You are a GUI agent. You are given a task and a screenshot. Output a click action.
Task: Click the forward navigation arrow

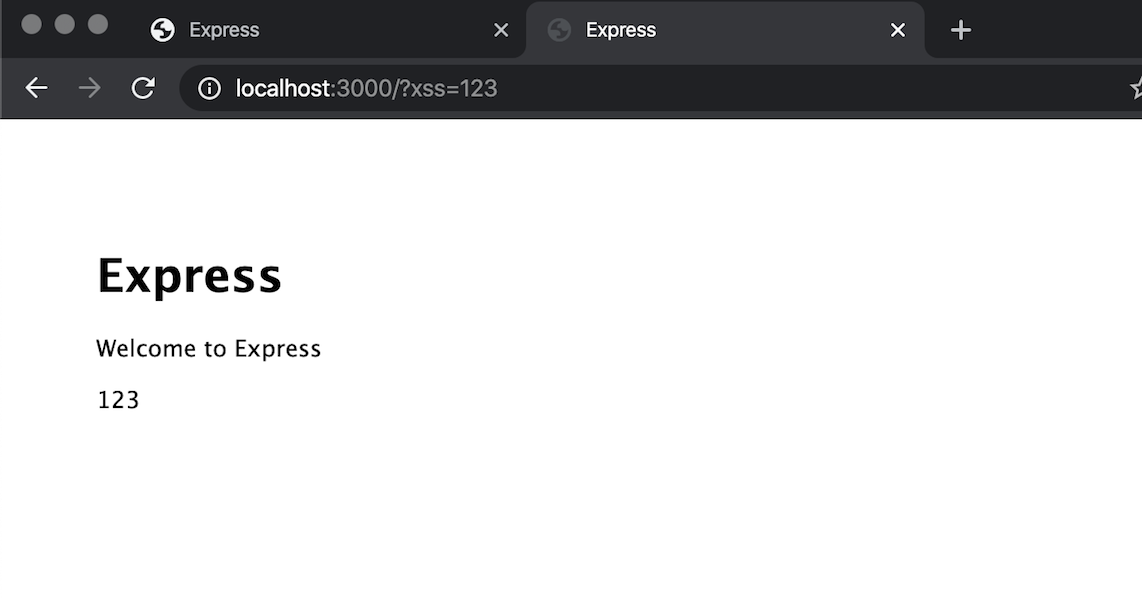[x=90, y=88]
